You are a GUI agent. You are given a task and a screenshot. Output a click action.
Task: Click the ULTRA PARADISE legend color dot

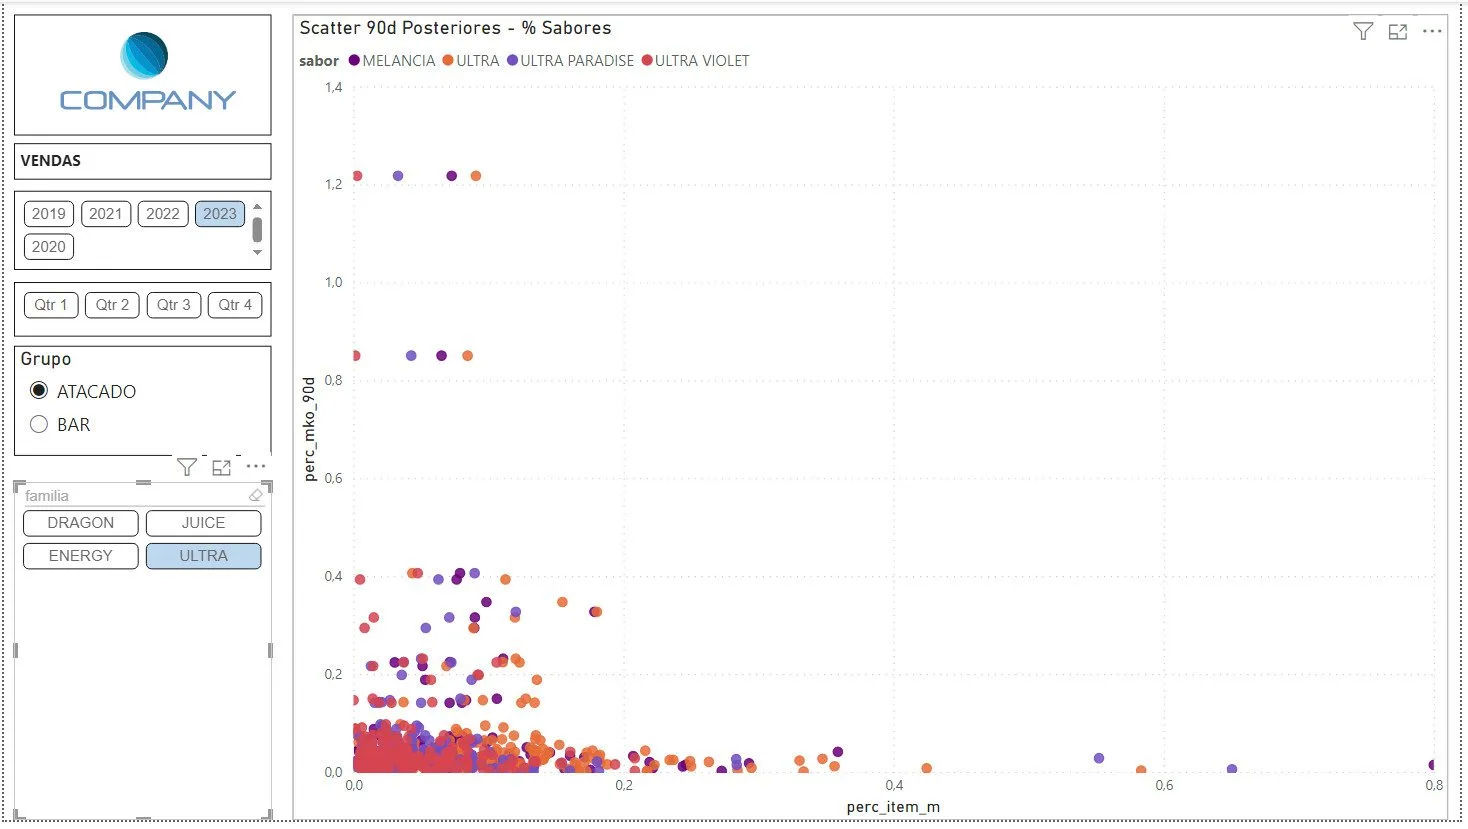(512, 61)
